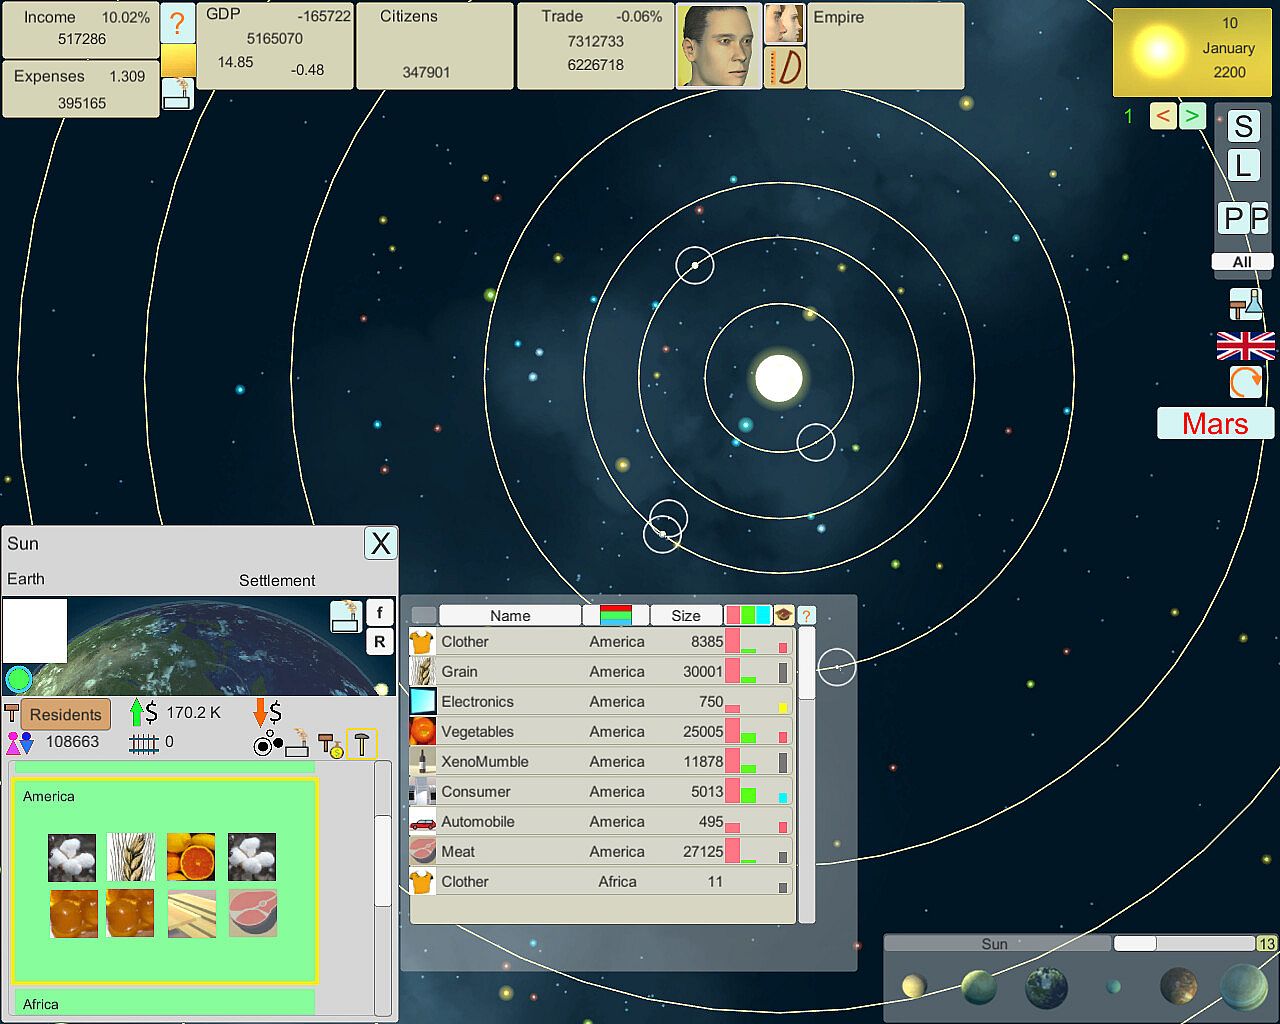The width and height of the screenshot is (1280, 1024).
Task: Sort the list by Name column
Action: tap(510, 615)
